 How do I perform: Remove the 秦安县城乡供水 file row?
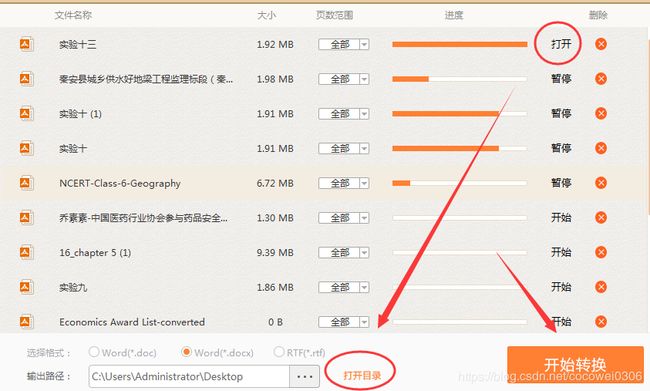(x=601, y=79)
